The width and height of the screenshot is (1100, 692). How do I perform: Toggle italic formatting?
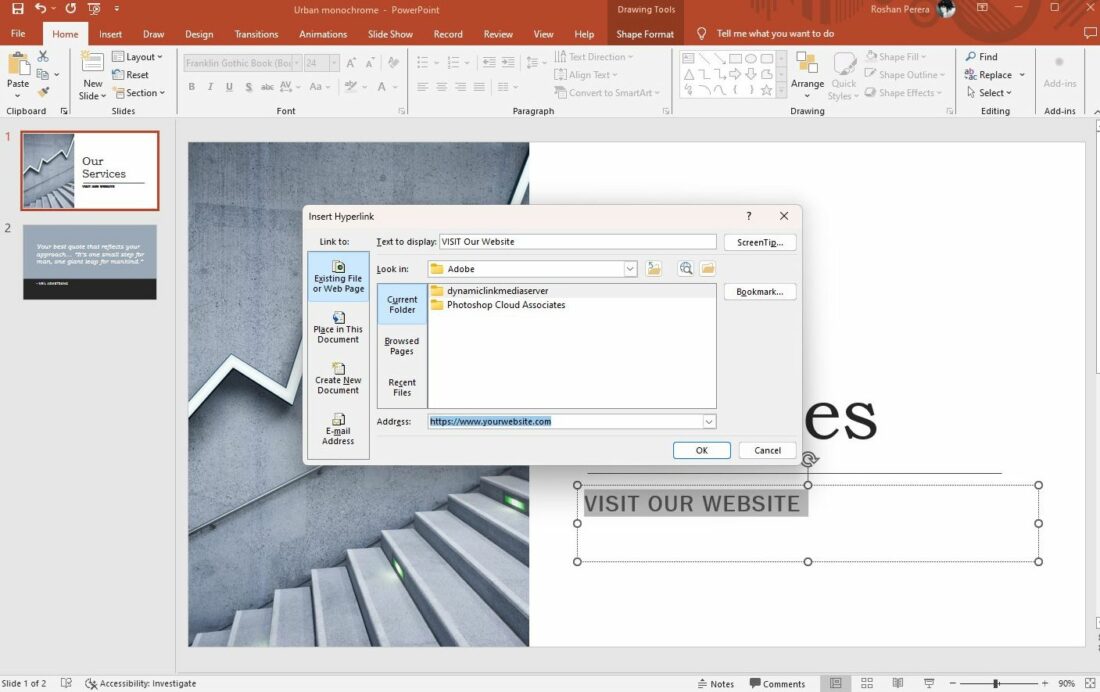210,87
